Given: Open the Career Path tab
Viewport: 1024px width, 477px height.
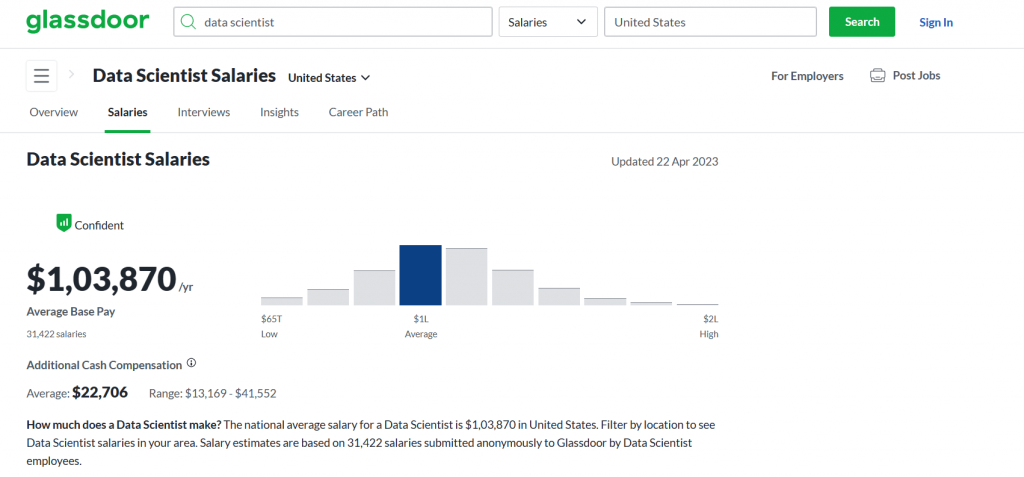Looking at the screenshot, I should point(359,112).
